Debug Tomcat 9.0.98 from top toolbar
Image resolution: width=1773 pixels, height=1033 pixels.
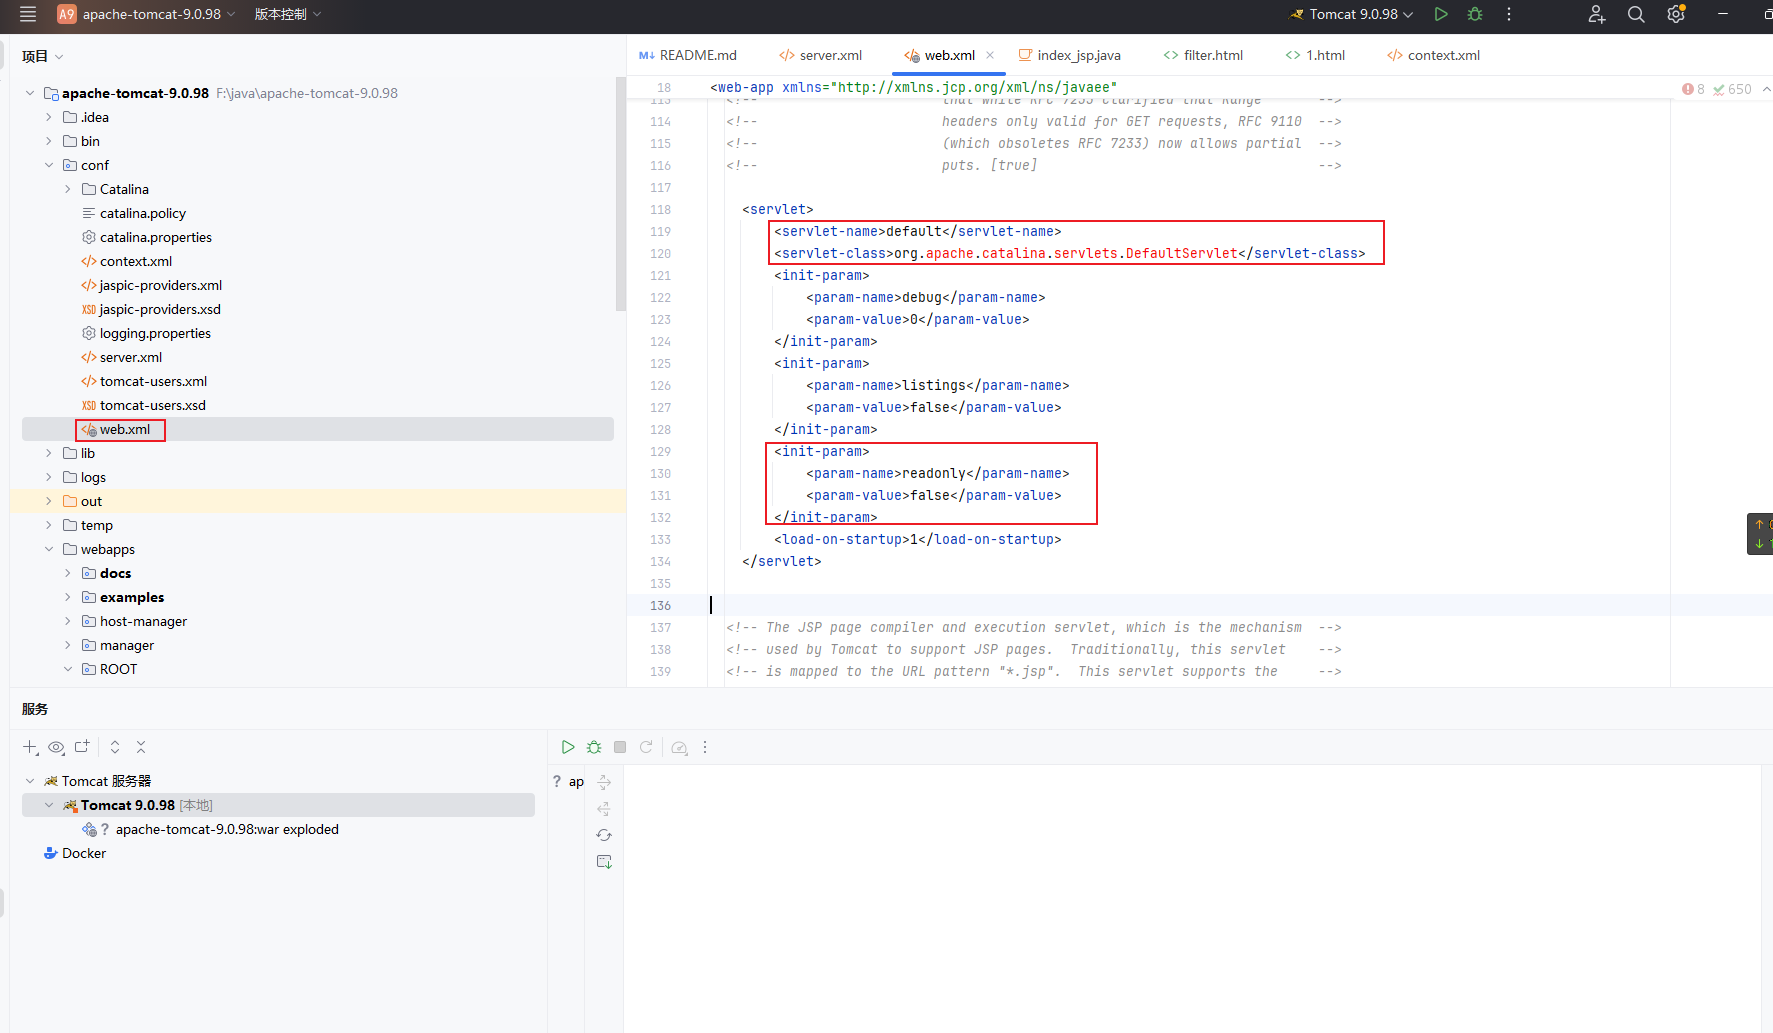[1475, 14]
